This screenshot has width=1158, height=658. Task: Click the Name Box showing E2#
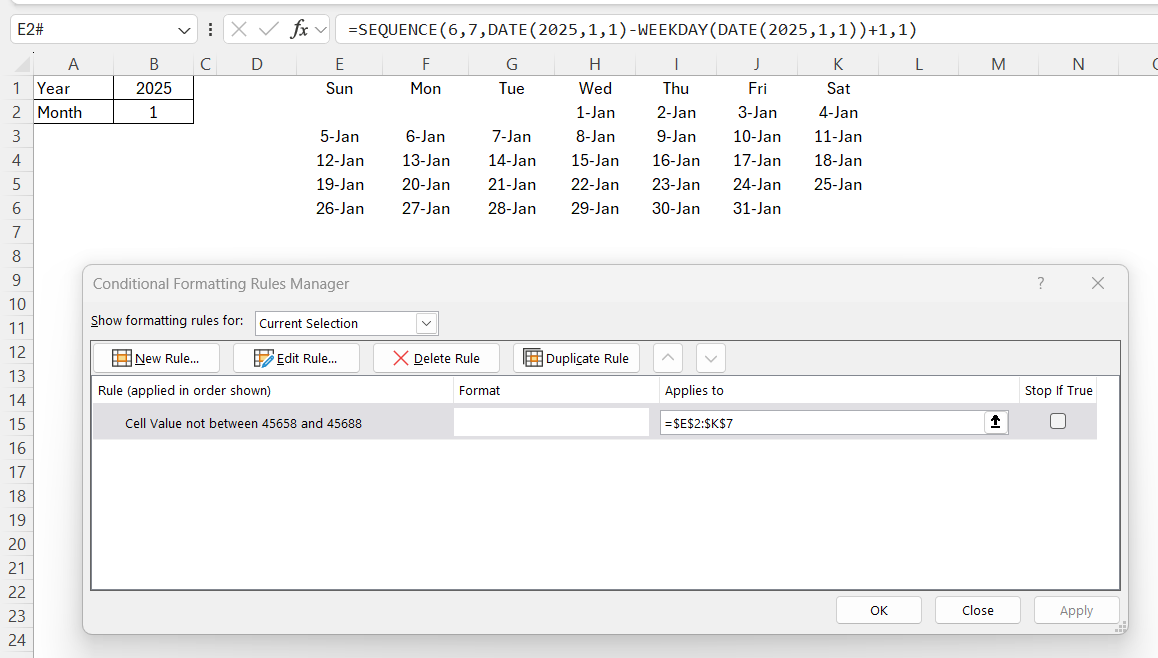[93, 30]
